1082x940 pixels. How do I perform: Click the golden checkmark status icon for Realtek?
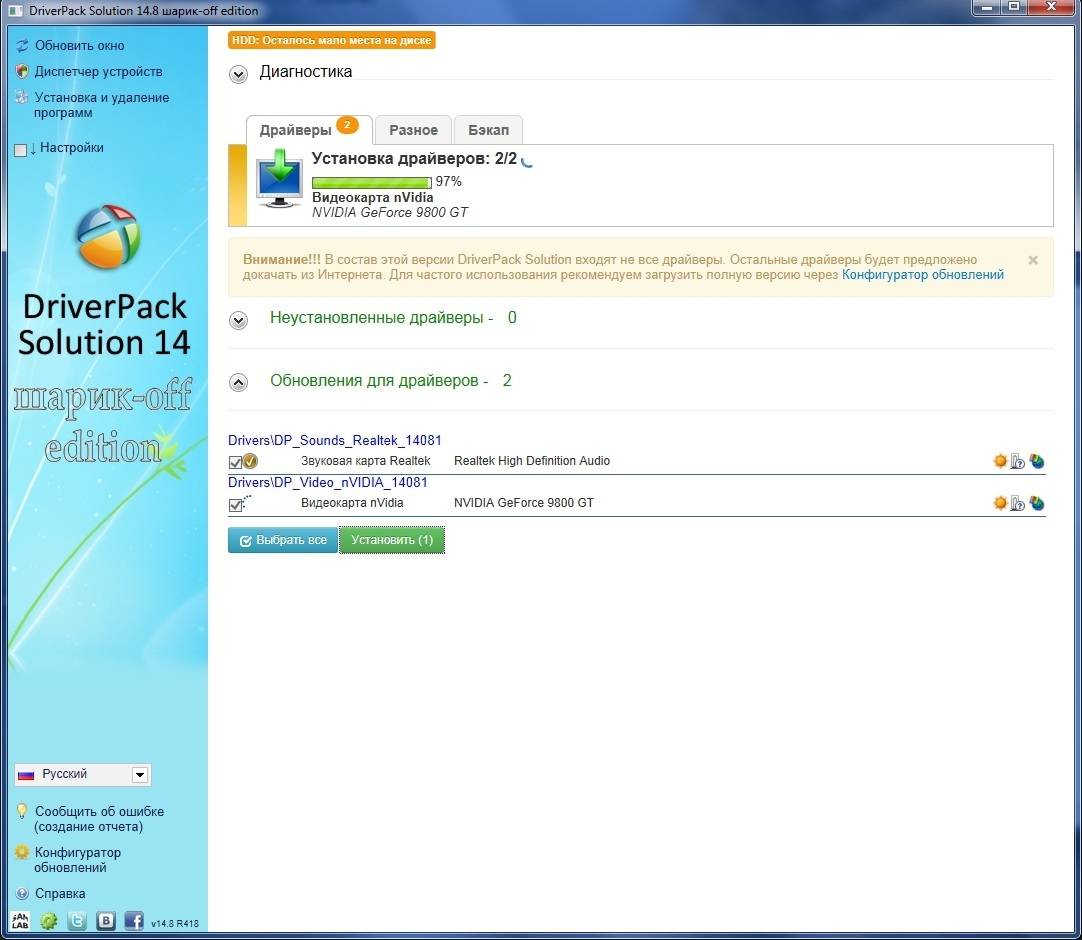click(x=250, y=461)
